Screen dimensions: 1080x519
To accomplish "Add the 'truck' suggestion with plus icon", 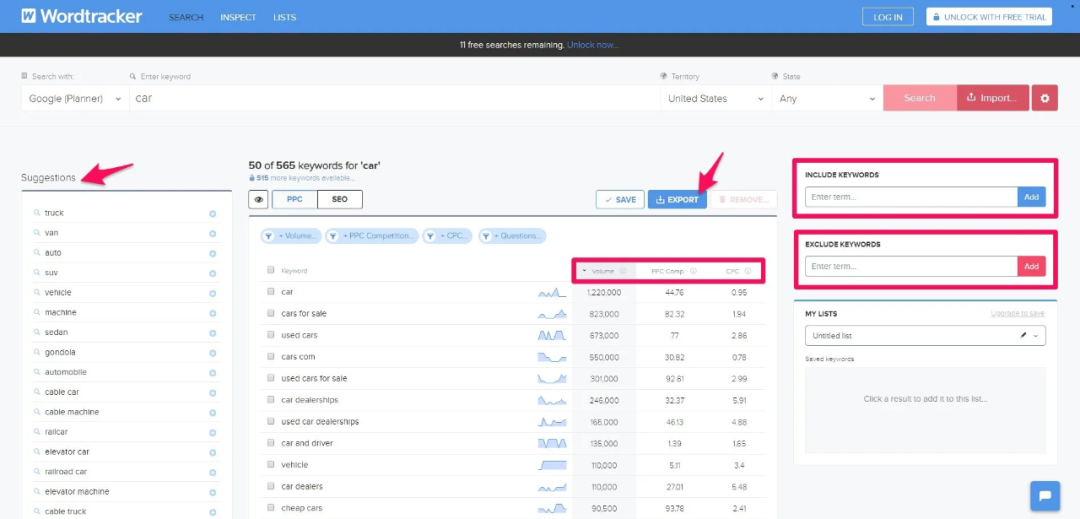I will tap(212, 213).
